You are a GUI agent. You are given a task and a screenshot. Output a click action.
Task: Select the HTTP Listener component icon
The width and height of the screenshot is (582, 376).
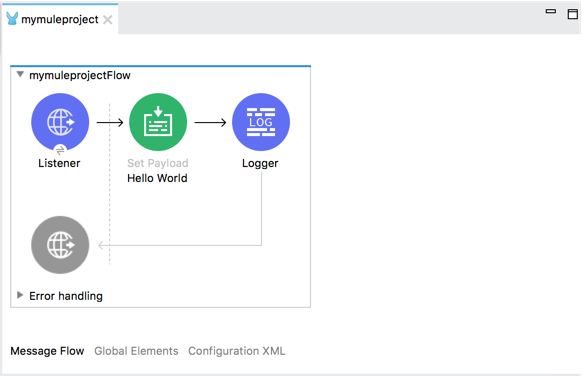(60, 122)
